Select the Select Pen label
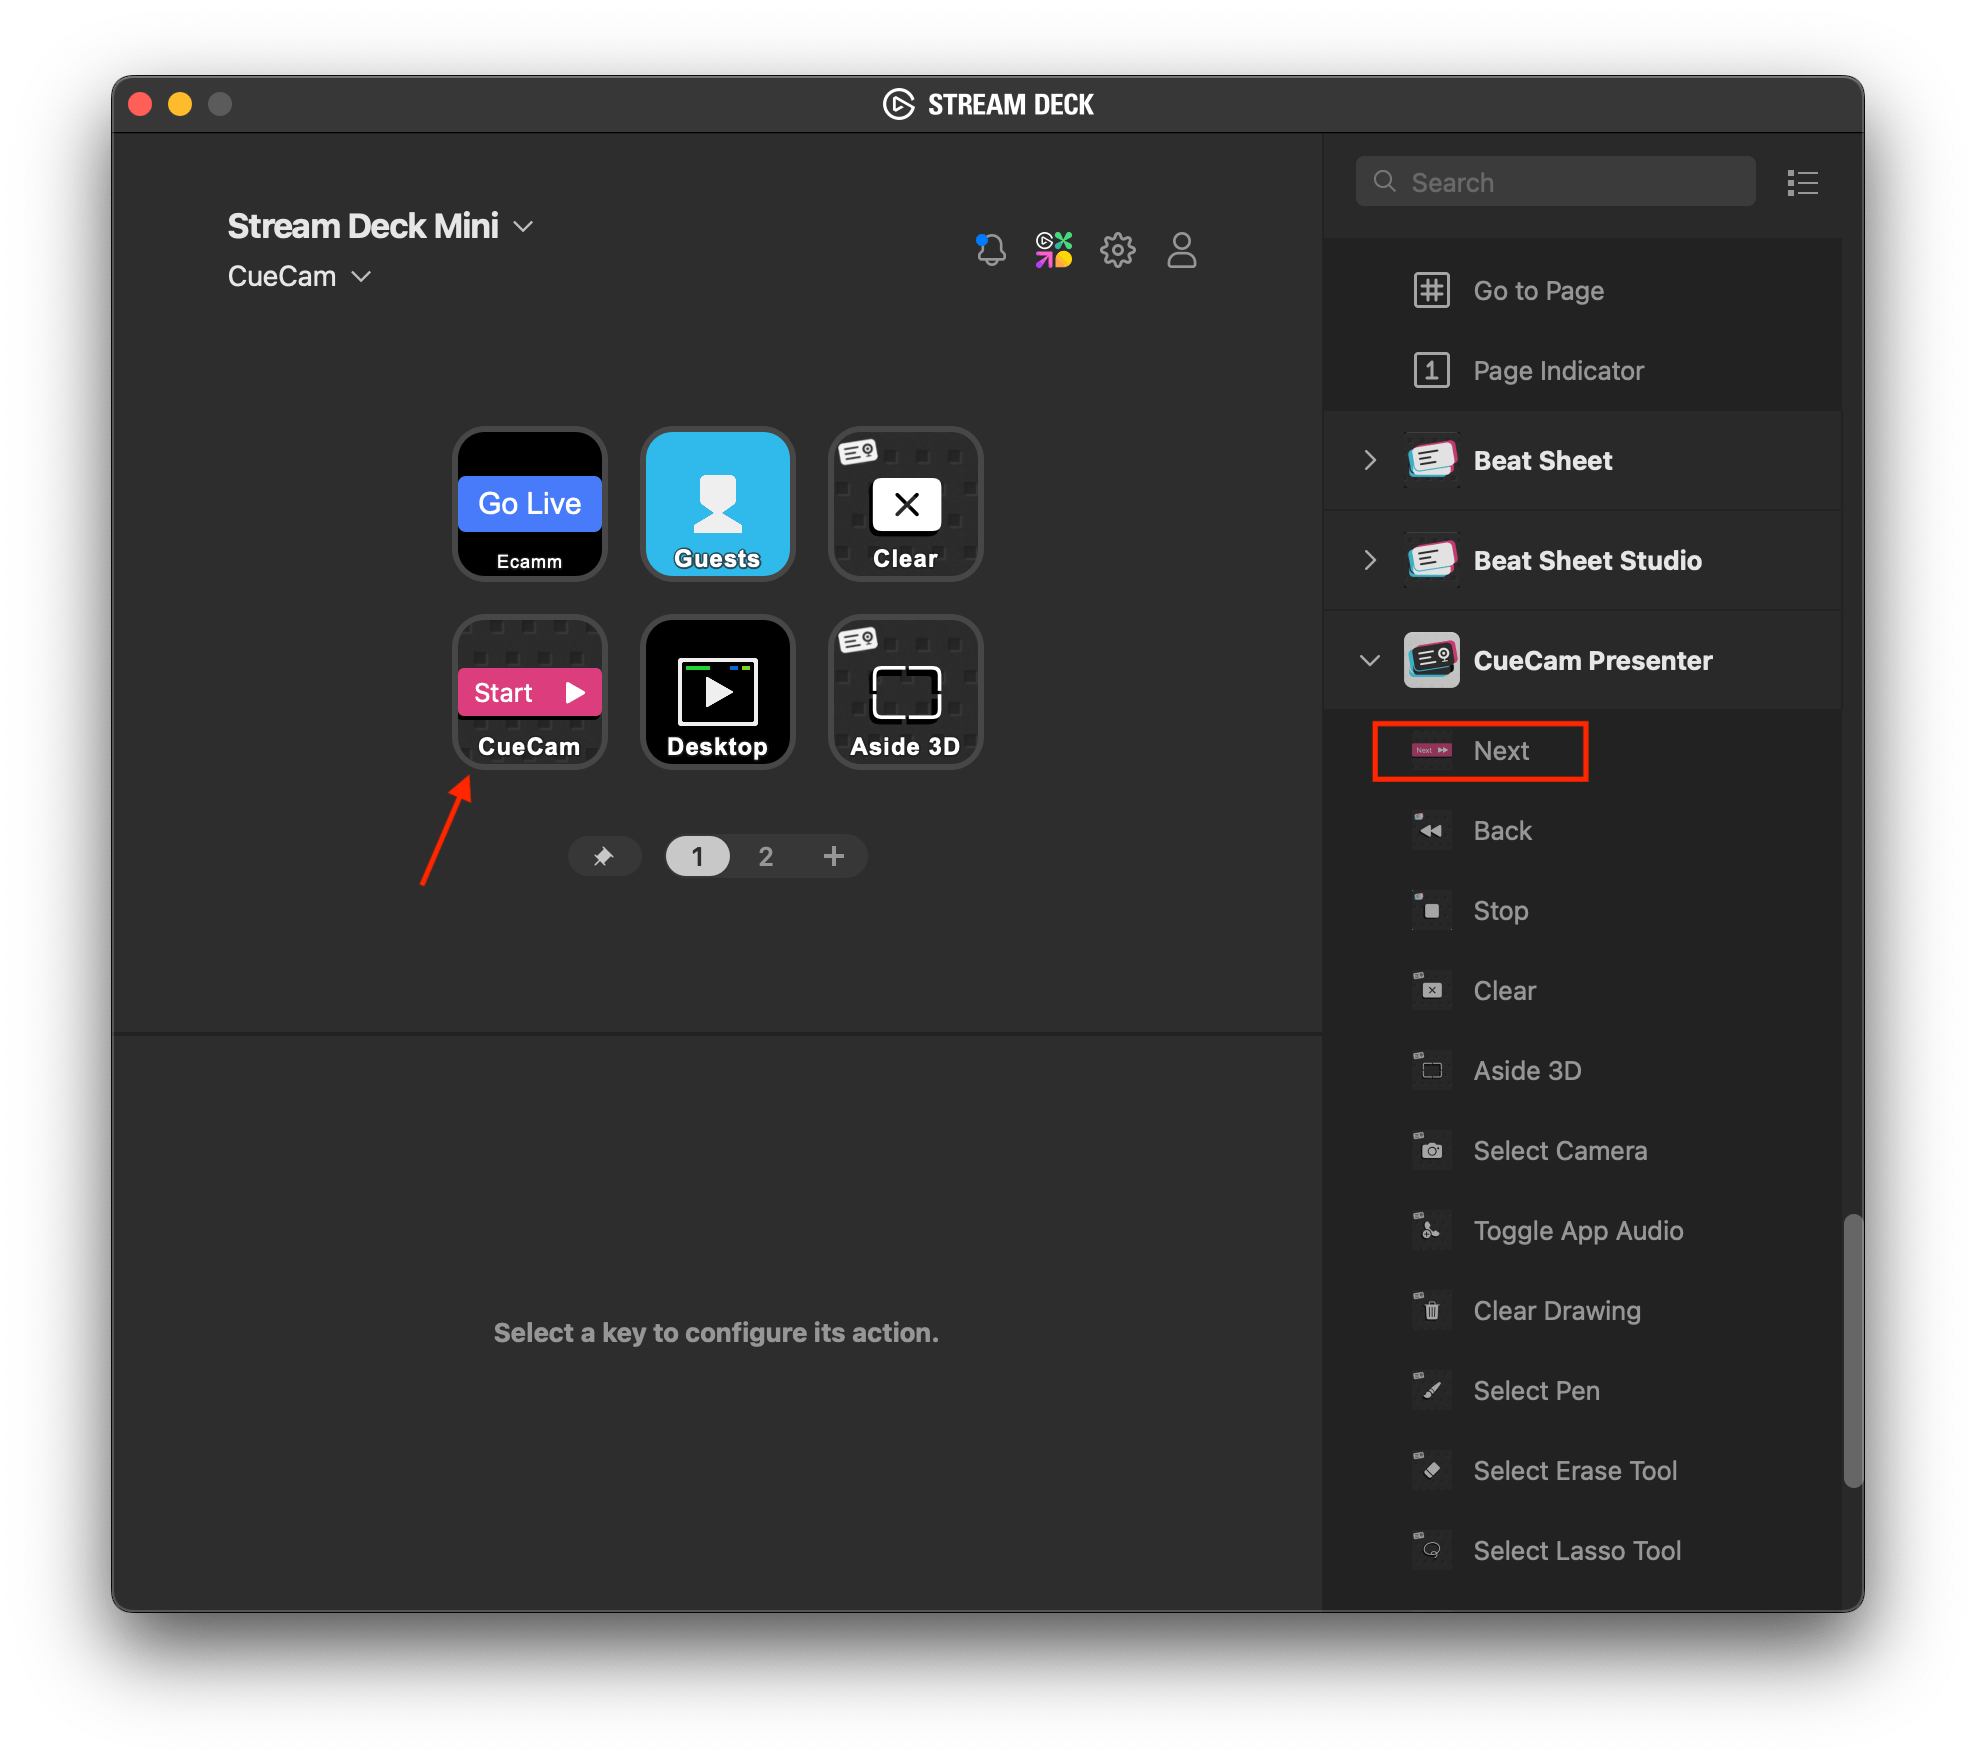This screenshot has width=1976, height=1760. [x=1536, y=1390]
